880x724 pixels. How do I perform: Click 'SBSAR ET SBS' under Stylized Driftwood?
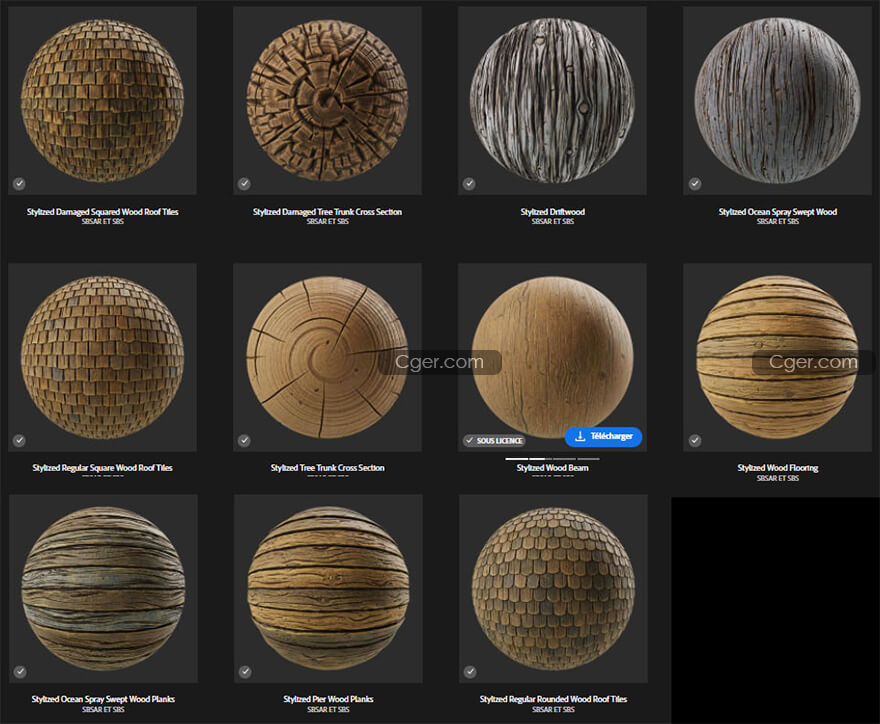click(x=552, y=222)
